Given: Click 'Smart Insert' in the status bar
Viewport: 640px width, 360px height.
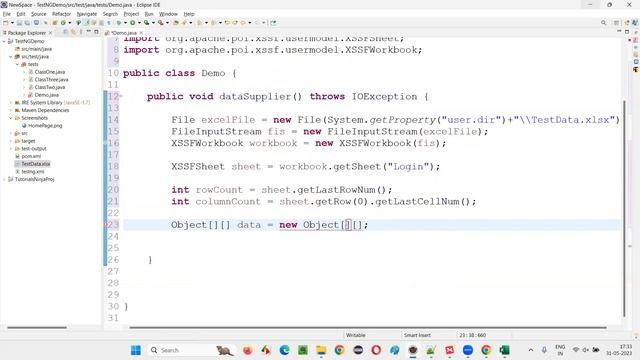Looking at the screenshot, I should 417,335.
